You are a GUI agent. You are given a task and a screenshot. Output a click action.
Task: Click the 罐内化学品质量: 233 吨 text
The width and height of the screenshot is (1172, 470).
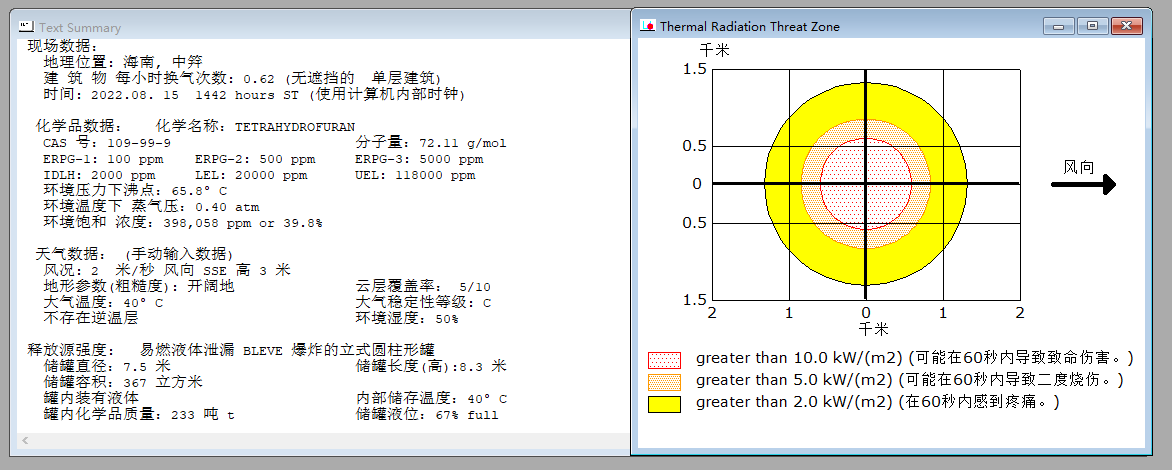click(x=139, y=415)
